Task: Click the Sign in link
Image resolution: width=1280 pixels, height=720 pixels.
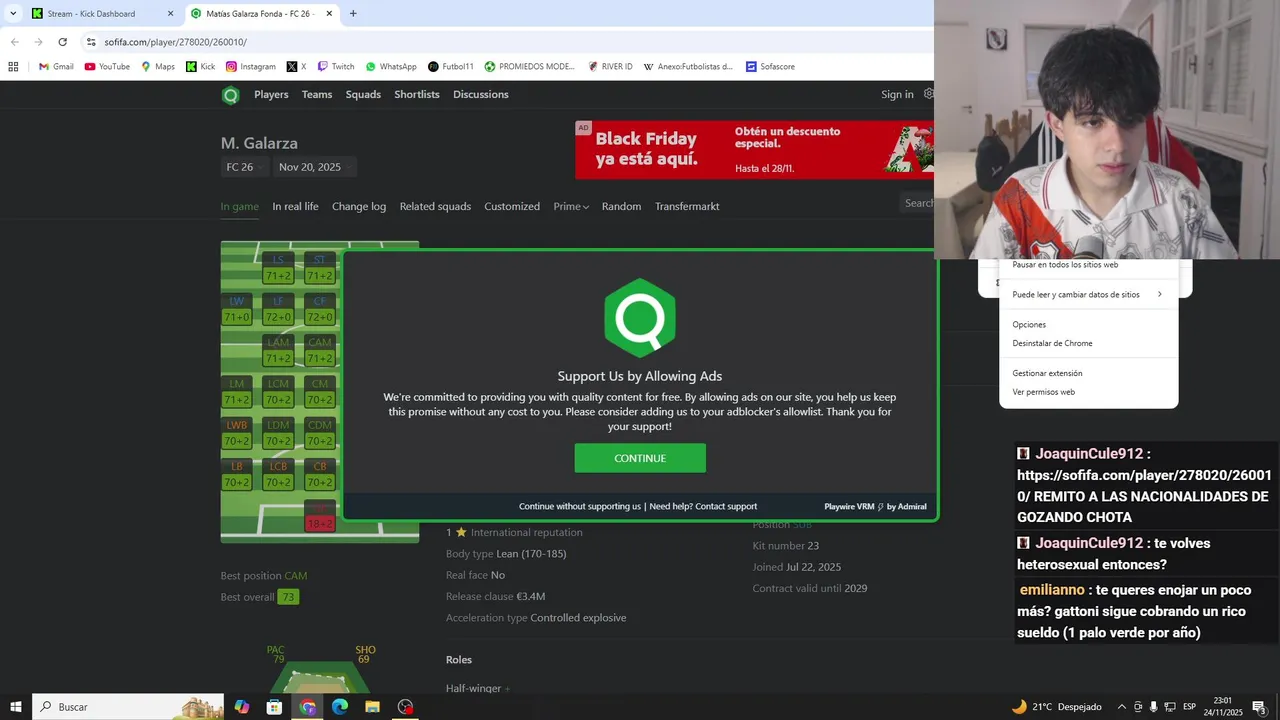Action: (897, 94)
